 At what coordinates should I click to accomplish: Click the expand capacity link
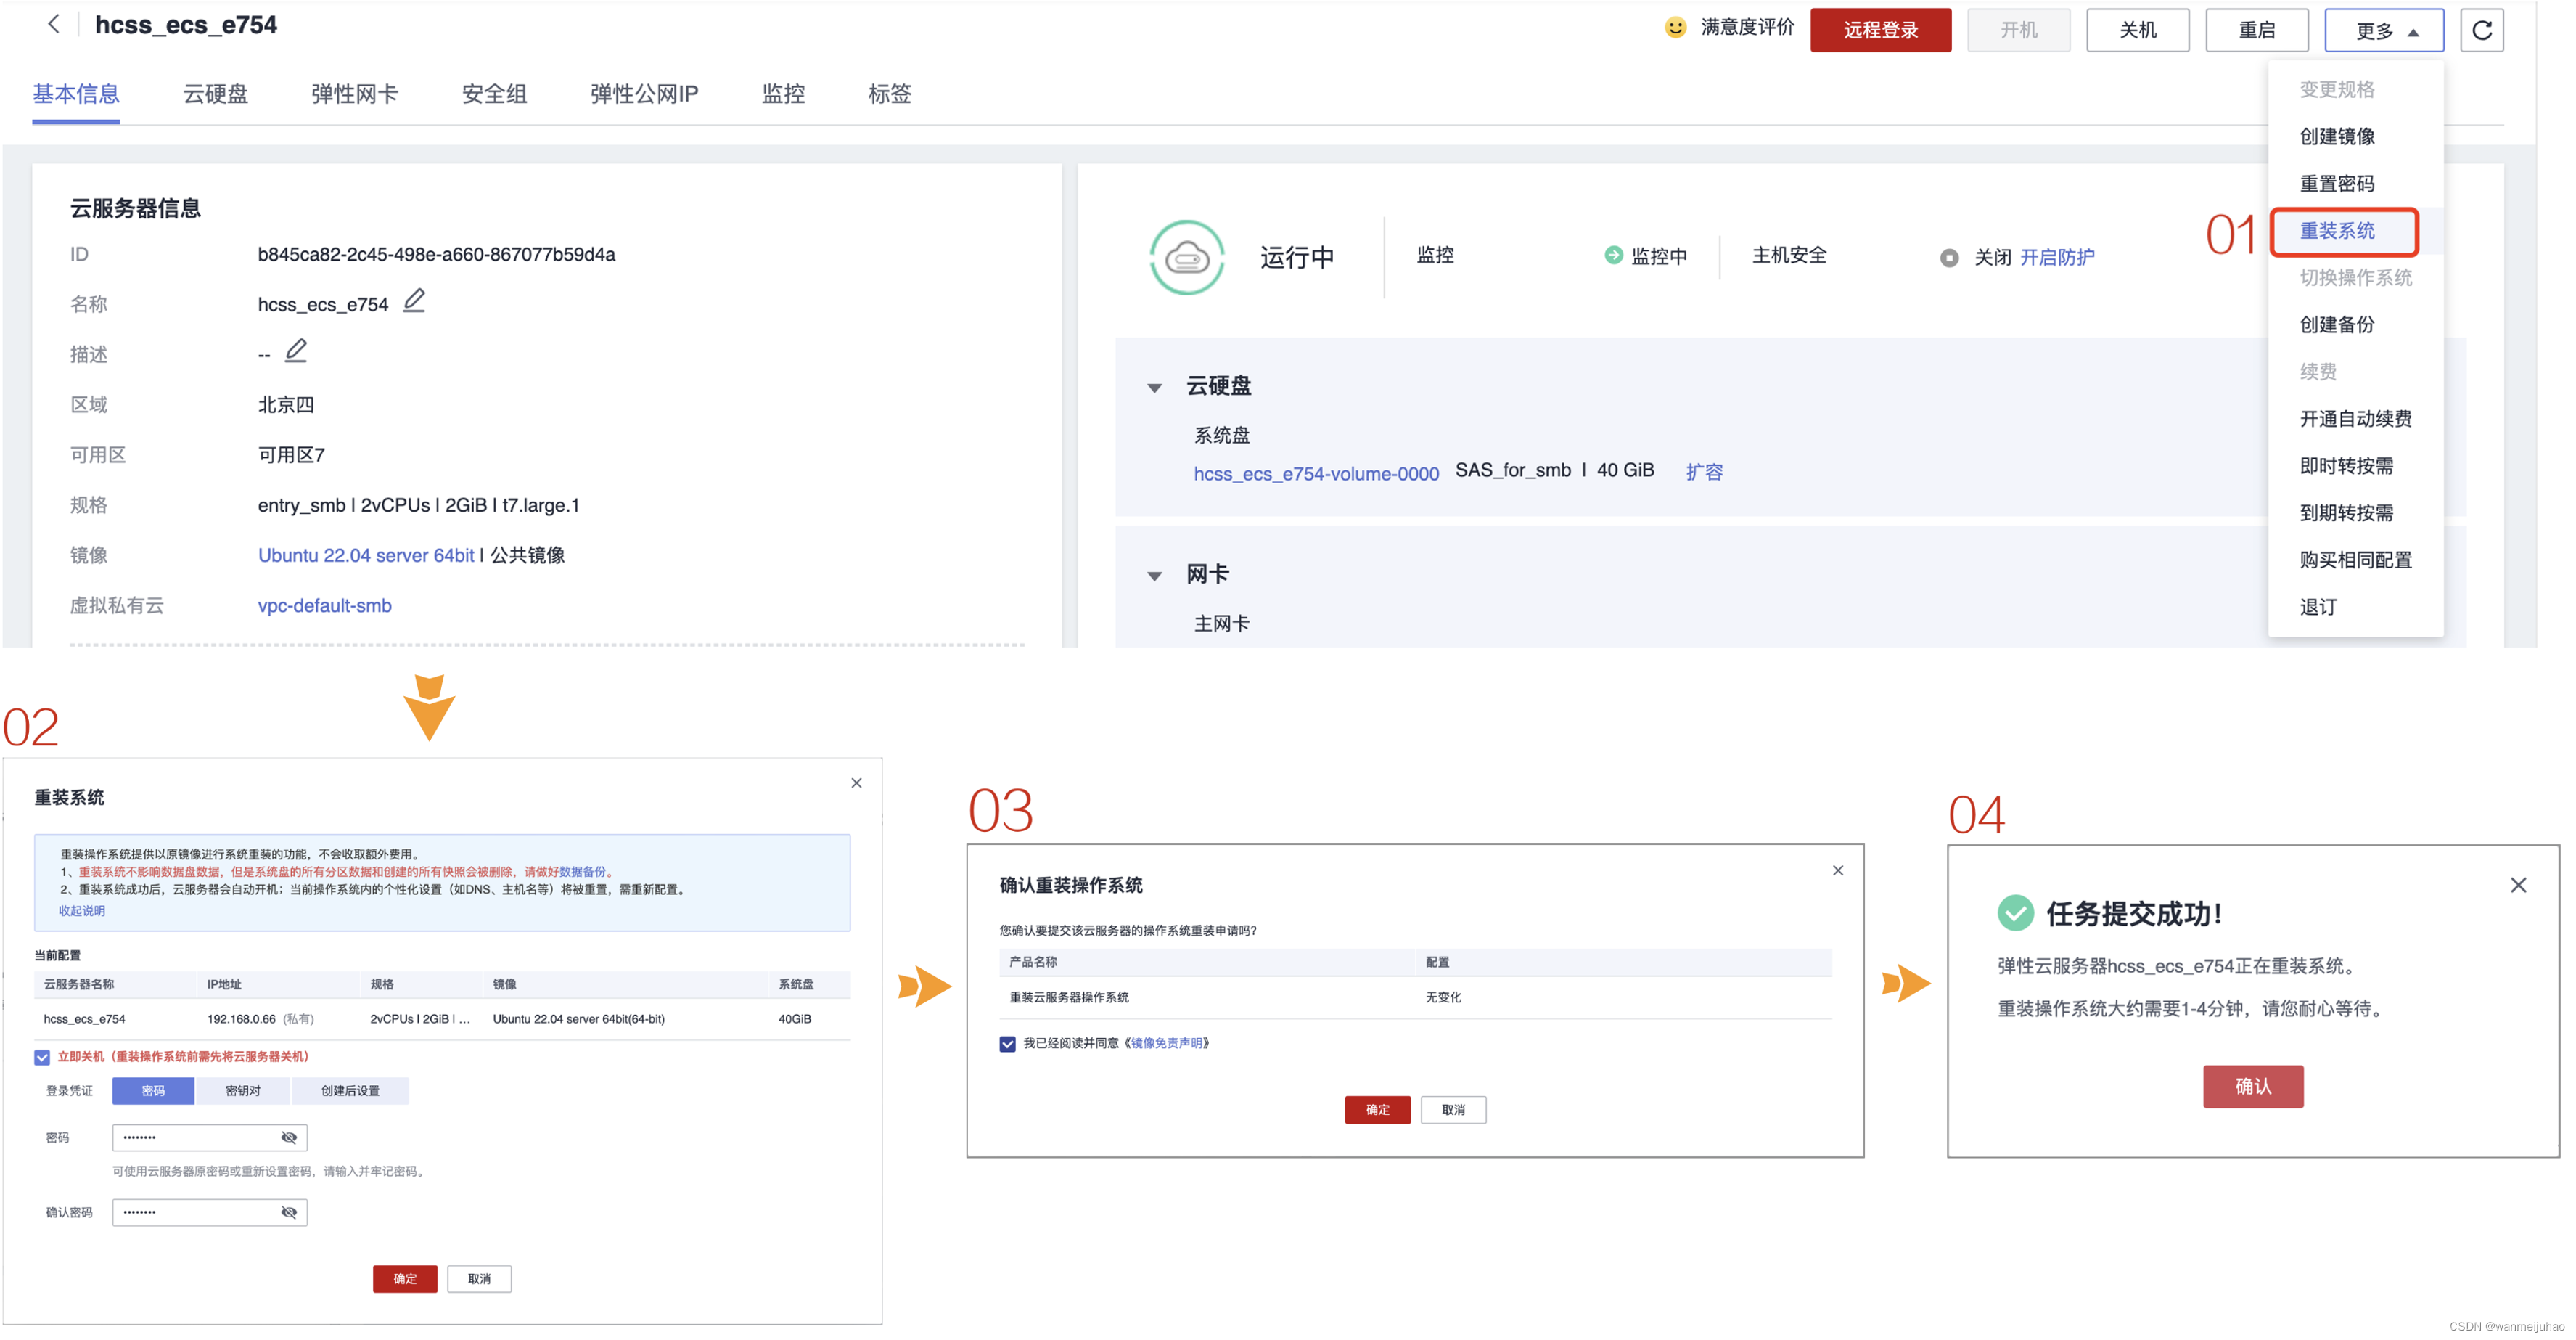(x=1704, y=471)
